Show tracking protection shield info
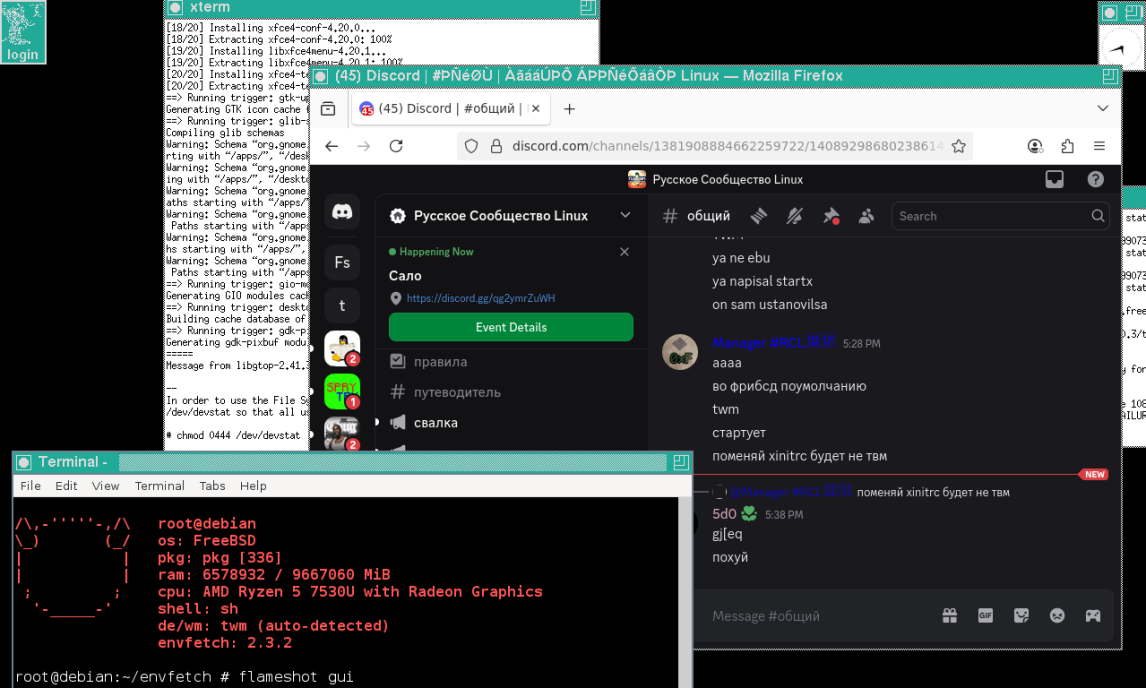Viewport: 1146px width, 688px height. click(x=471, y=146)
